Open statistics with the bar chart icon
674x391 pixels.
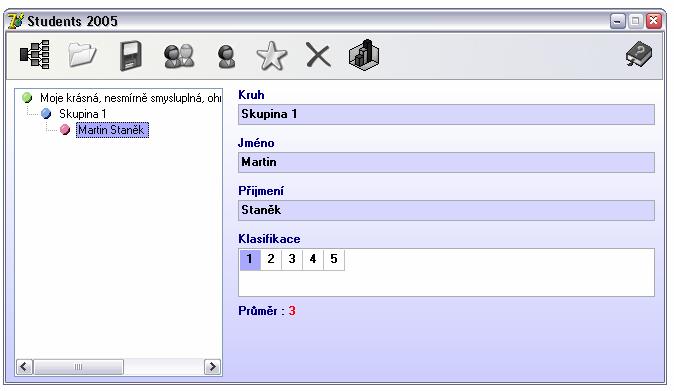pyautogui.click(x=364, y=55)
